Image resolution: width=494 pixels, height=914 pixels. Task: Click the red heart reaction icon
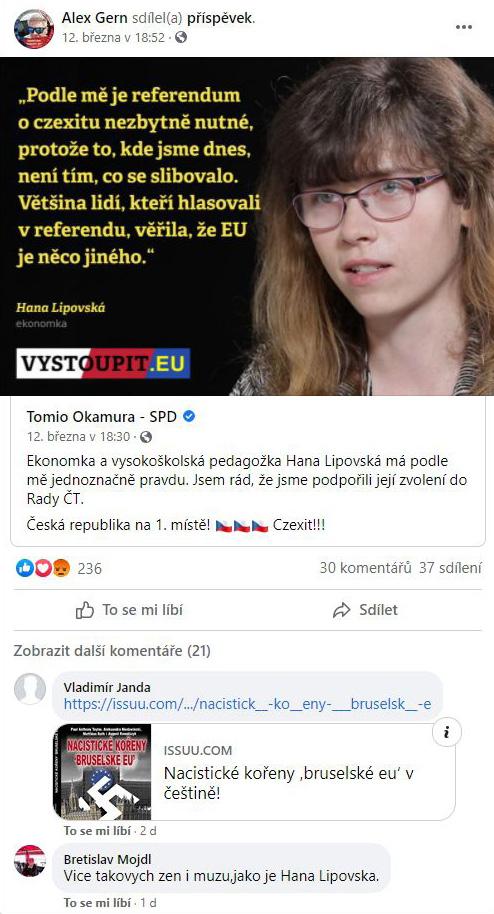point(43,568)
